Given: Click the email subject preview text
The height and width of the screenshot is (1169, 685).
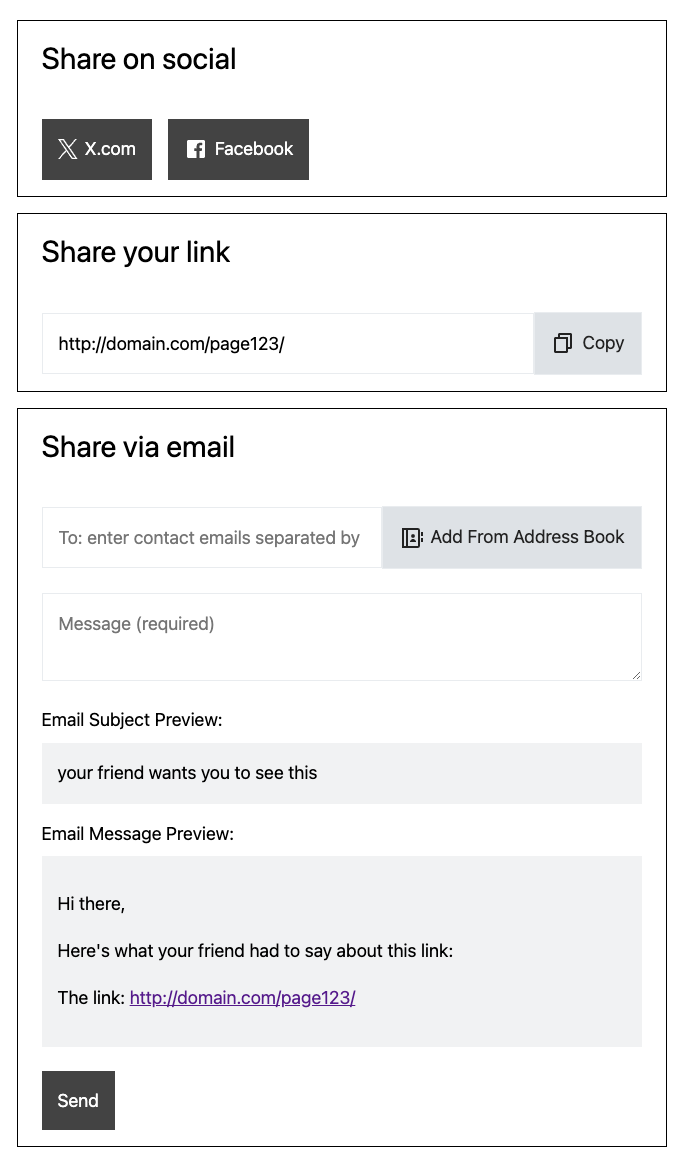Looking at the screenshot, I should click(187, 773).
